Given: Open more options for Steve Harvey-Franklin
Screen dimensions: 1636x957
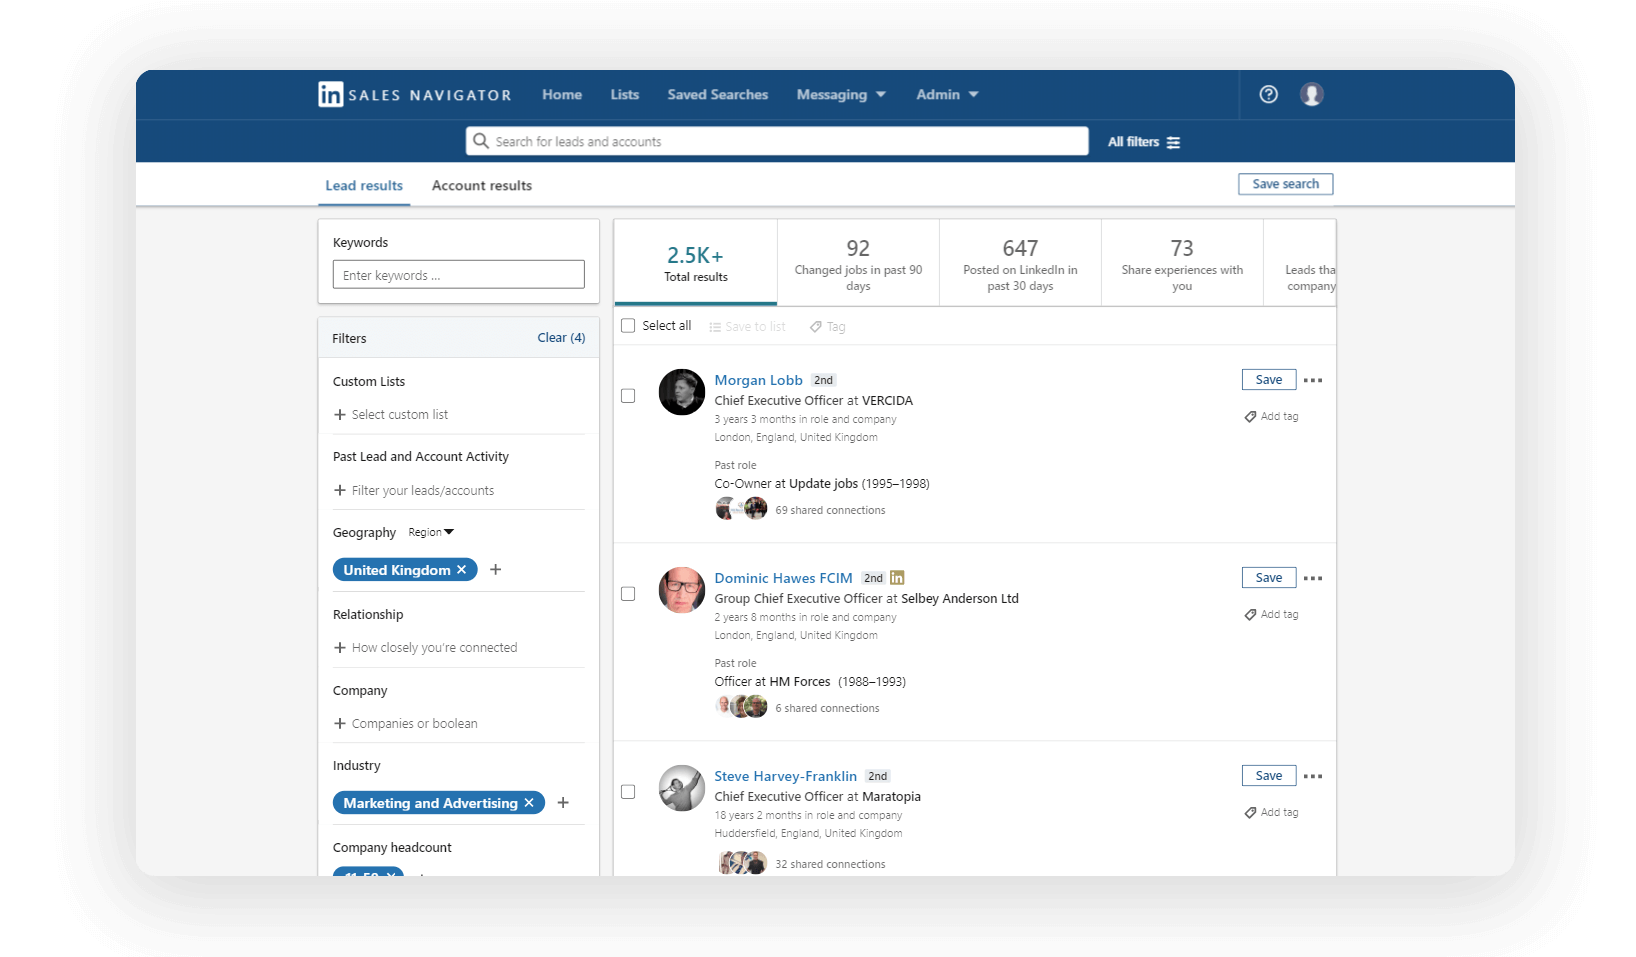Looking at the screenshot, I should (1313, 776).
